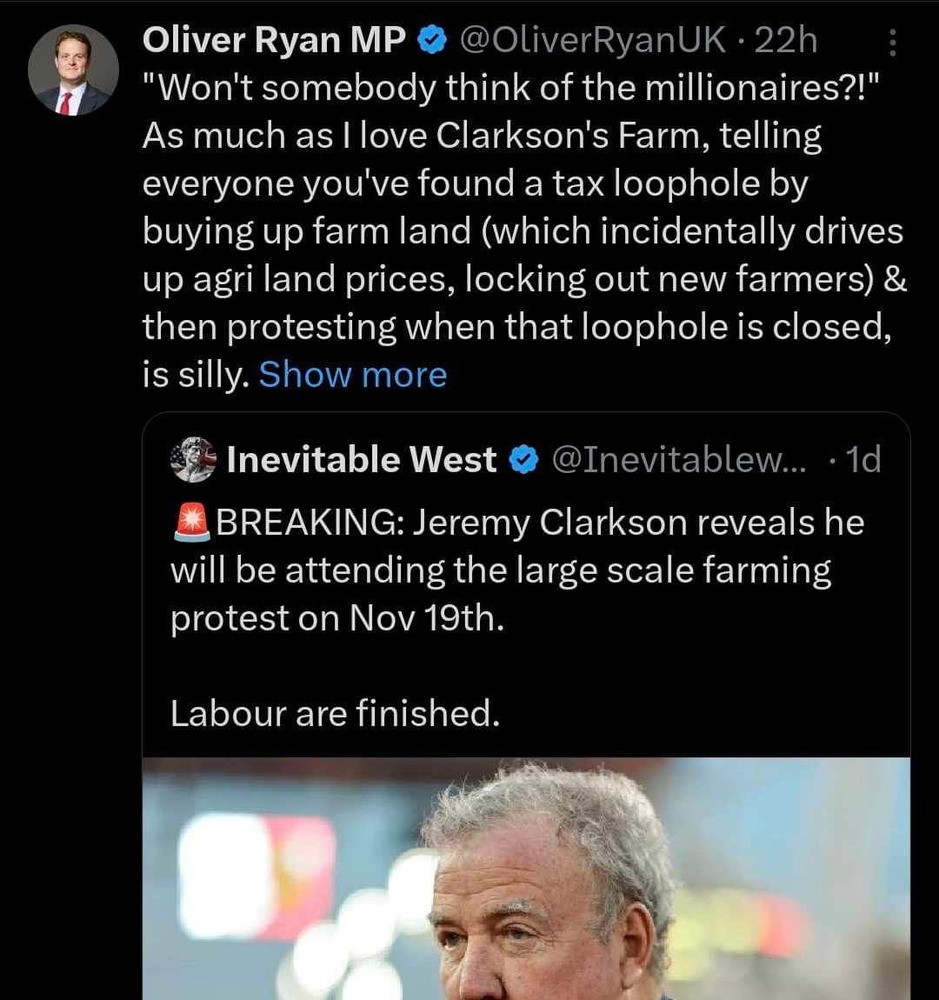Click the "Labour are finished." text
939x1000 pixels.
click(334, 713)
